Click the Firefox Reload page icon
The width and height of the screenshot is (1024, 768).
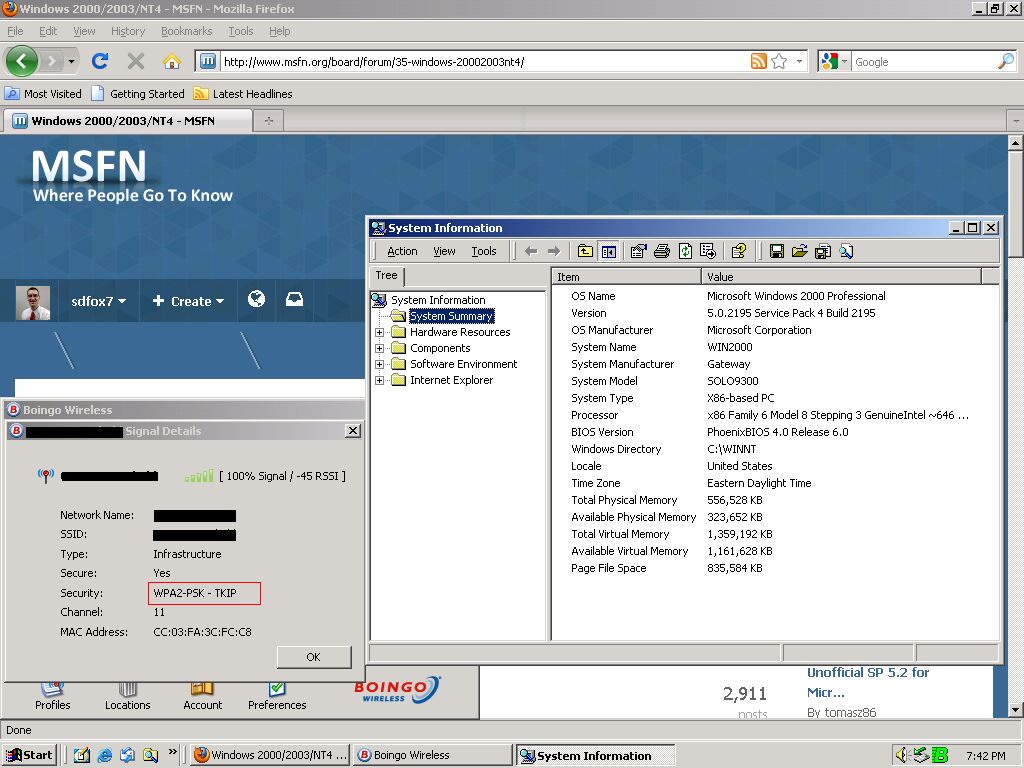click(x=101, y=60)
